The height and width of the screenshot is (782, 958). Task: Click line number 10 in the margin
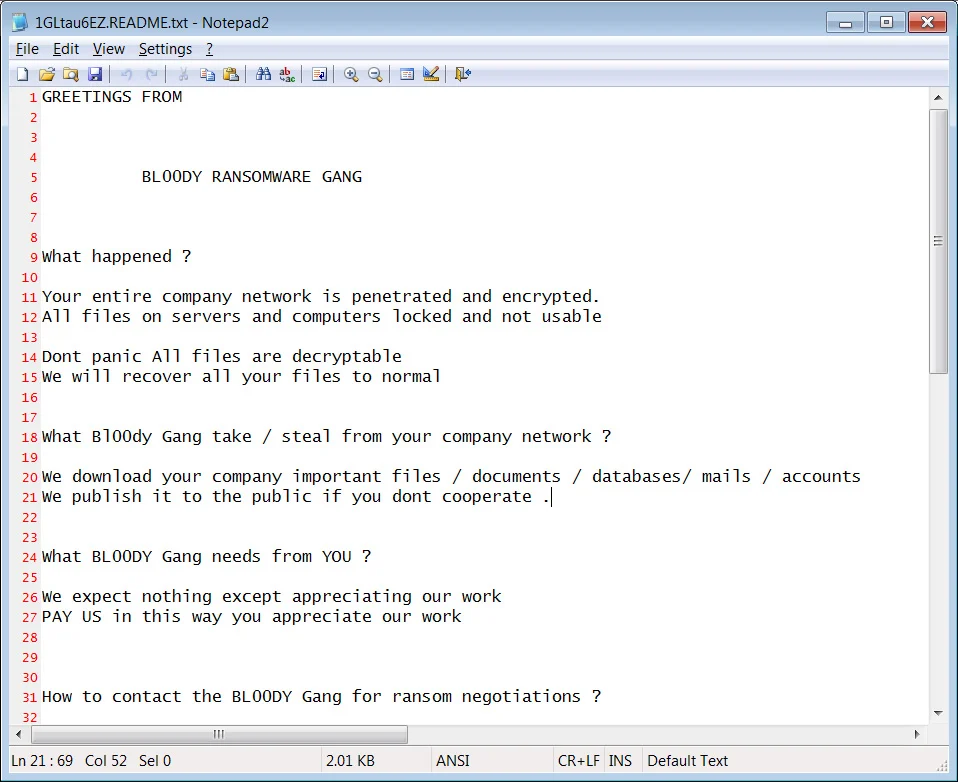[x=29, y=277]
